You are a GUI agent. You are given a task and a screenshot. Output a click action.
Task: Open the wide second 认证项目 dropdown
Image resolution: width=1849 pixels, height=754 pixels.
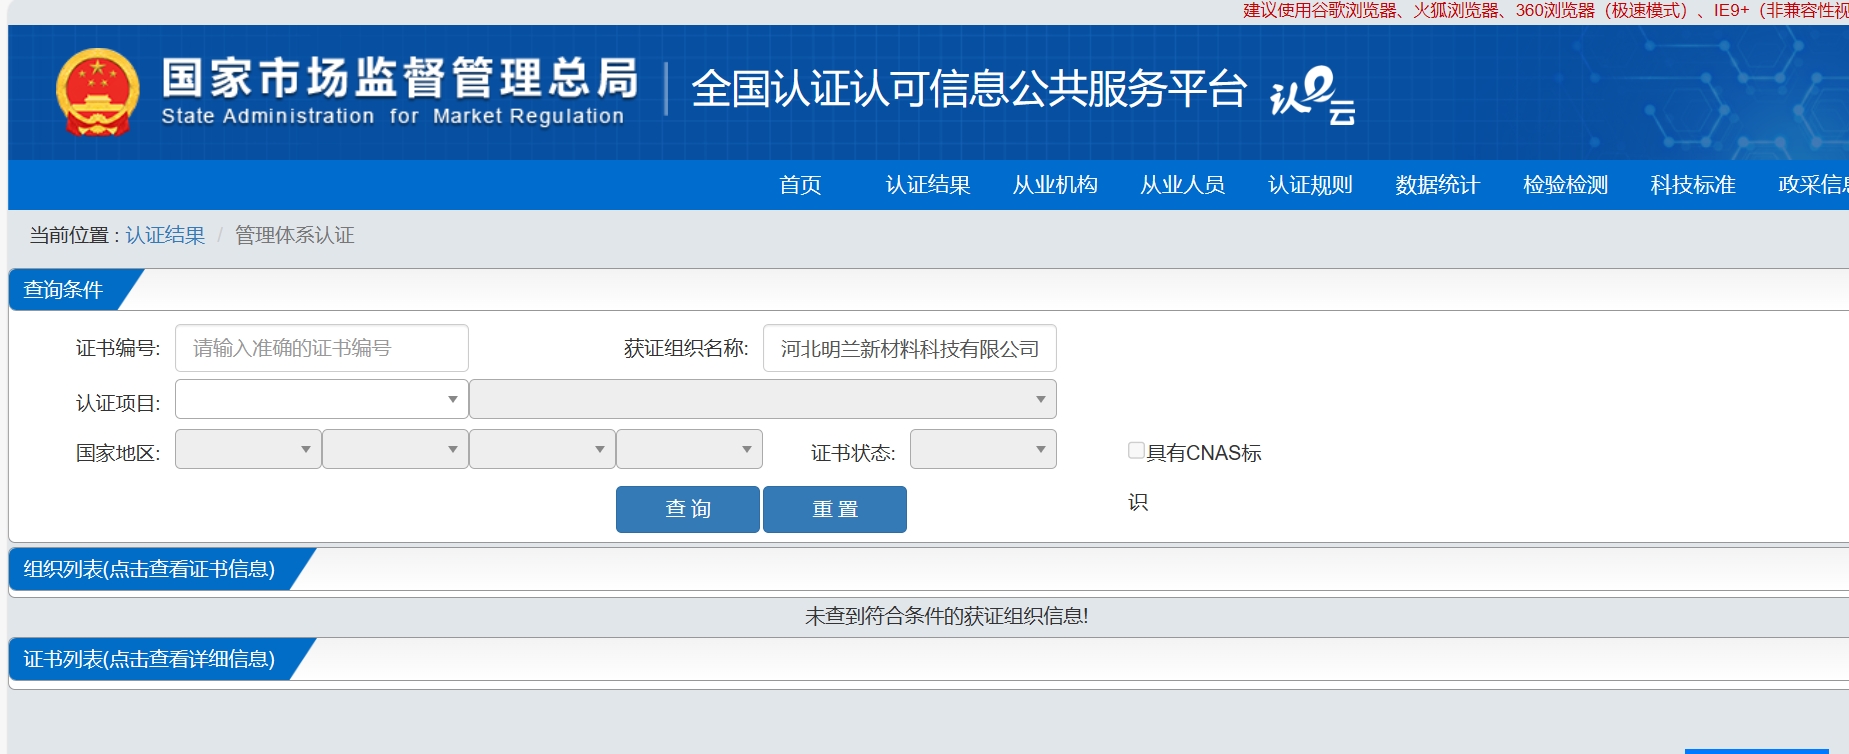click(763, 399)
